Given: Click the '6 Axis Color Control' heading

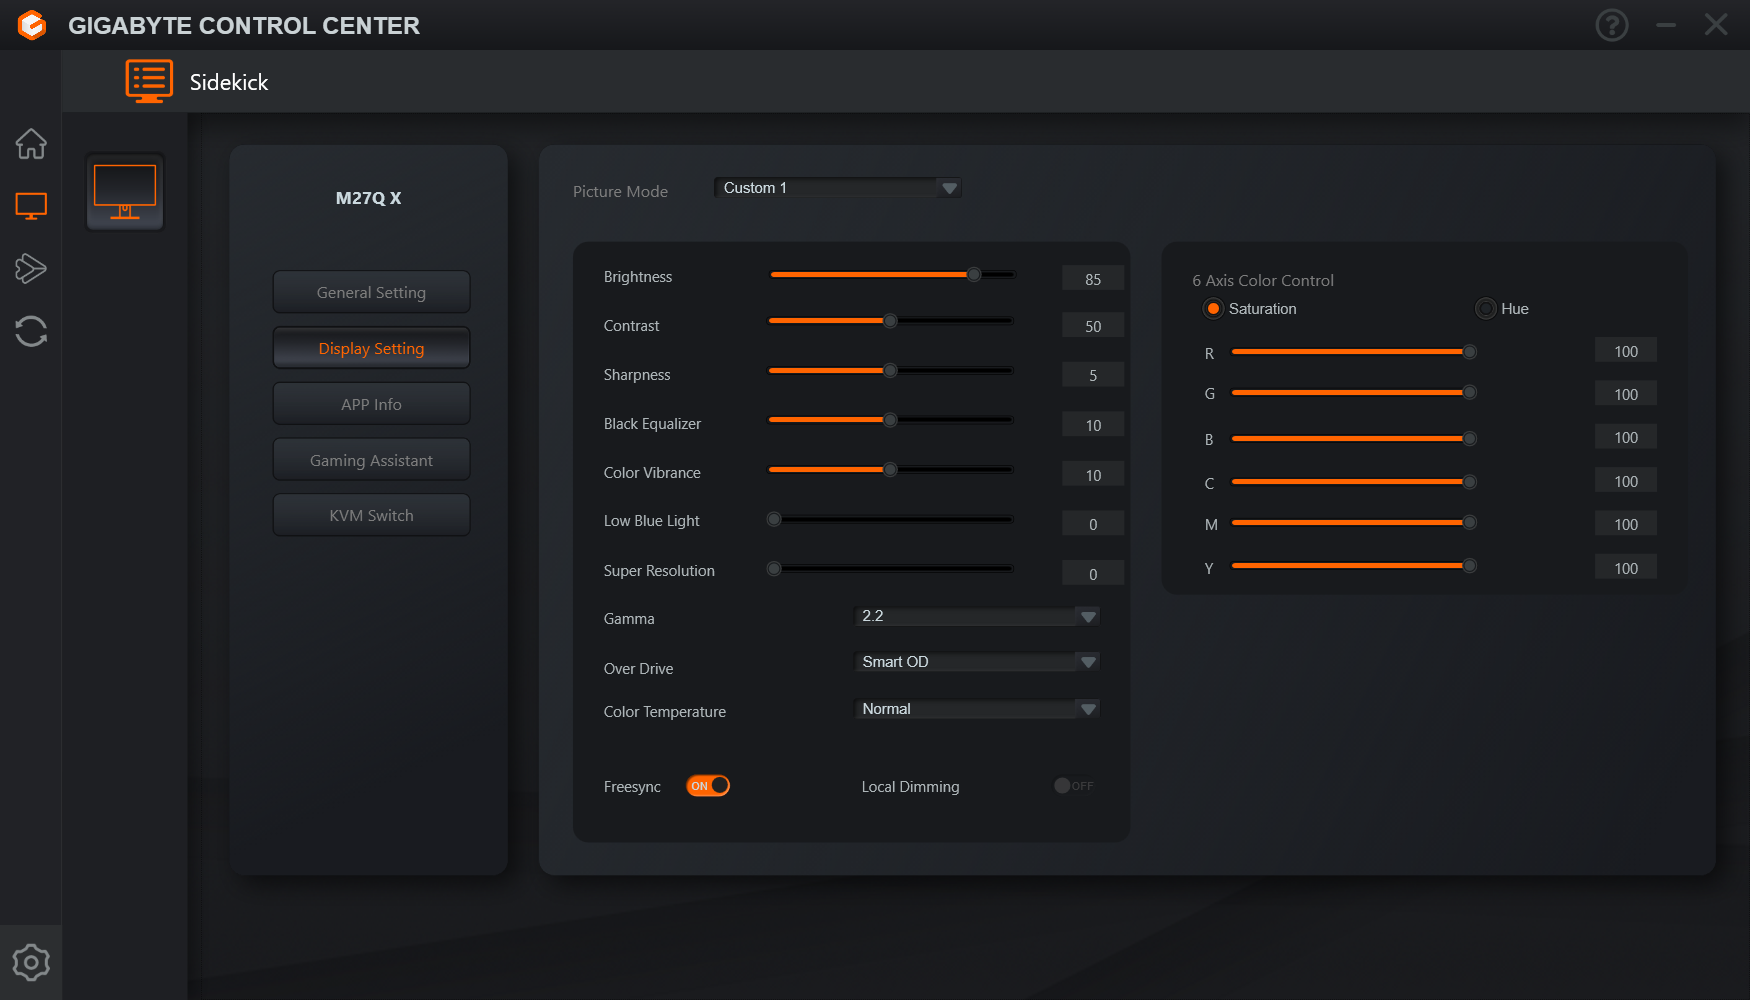Looking at the screenshot, I should pos(1263,281).
